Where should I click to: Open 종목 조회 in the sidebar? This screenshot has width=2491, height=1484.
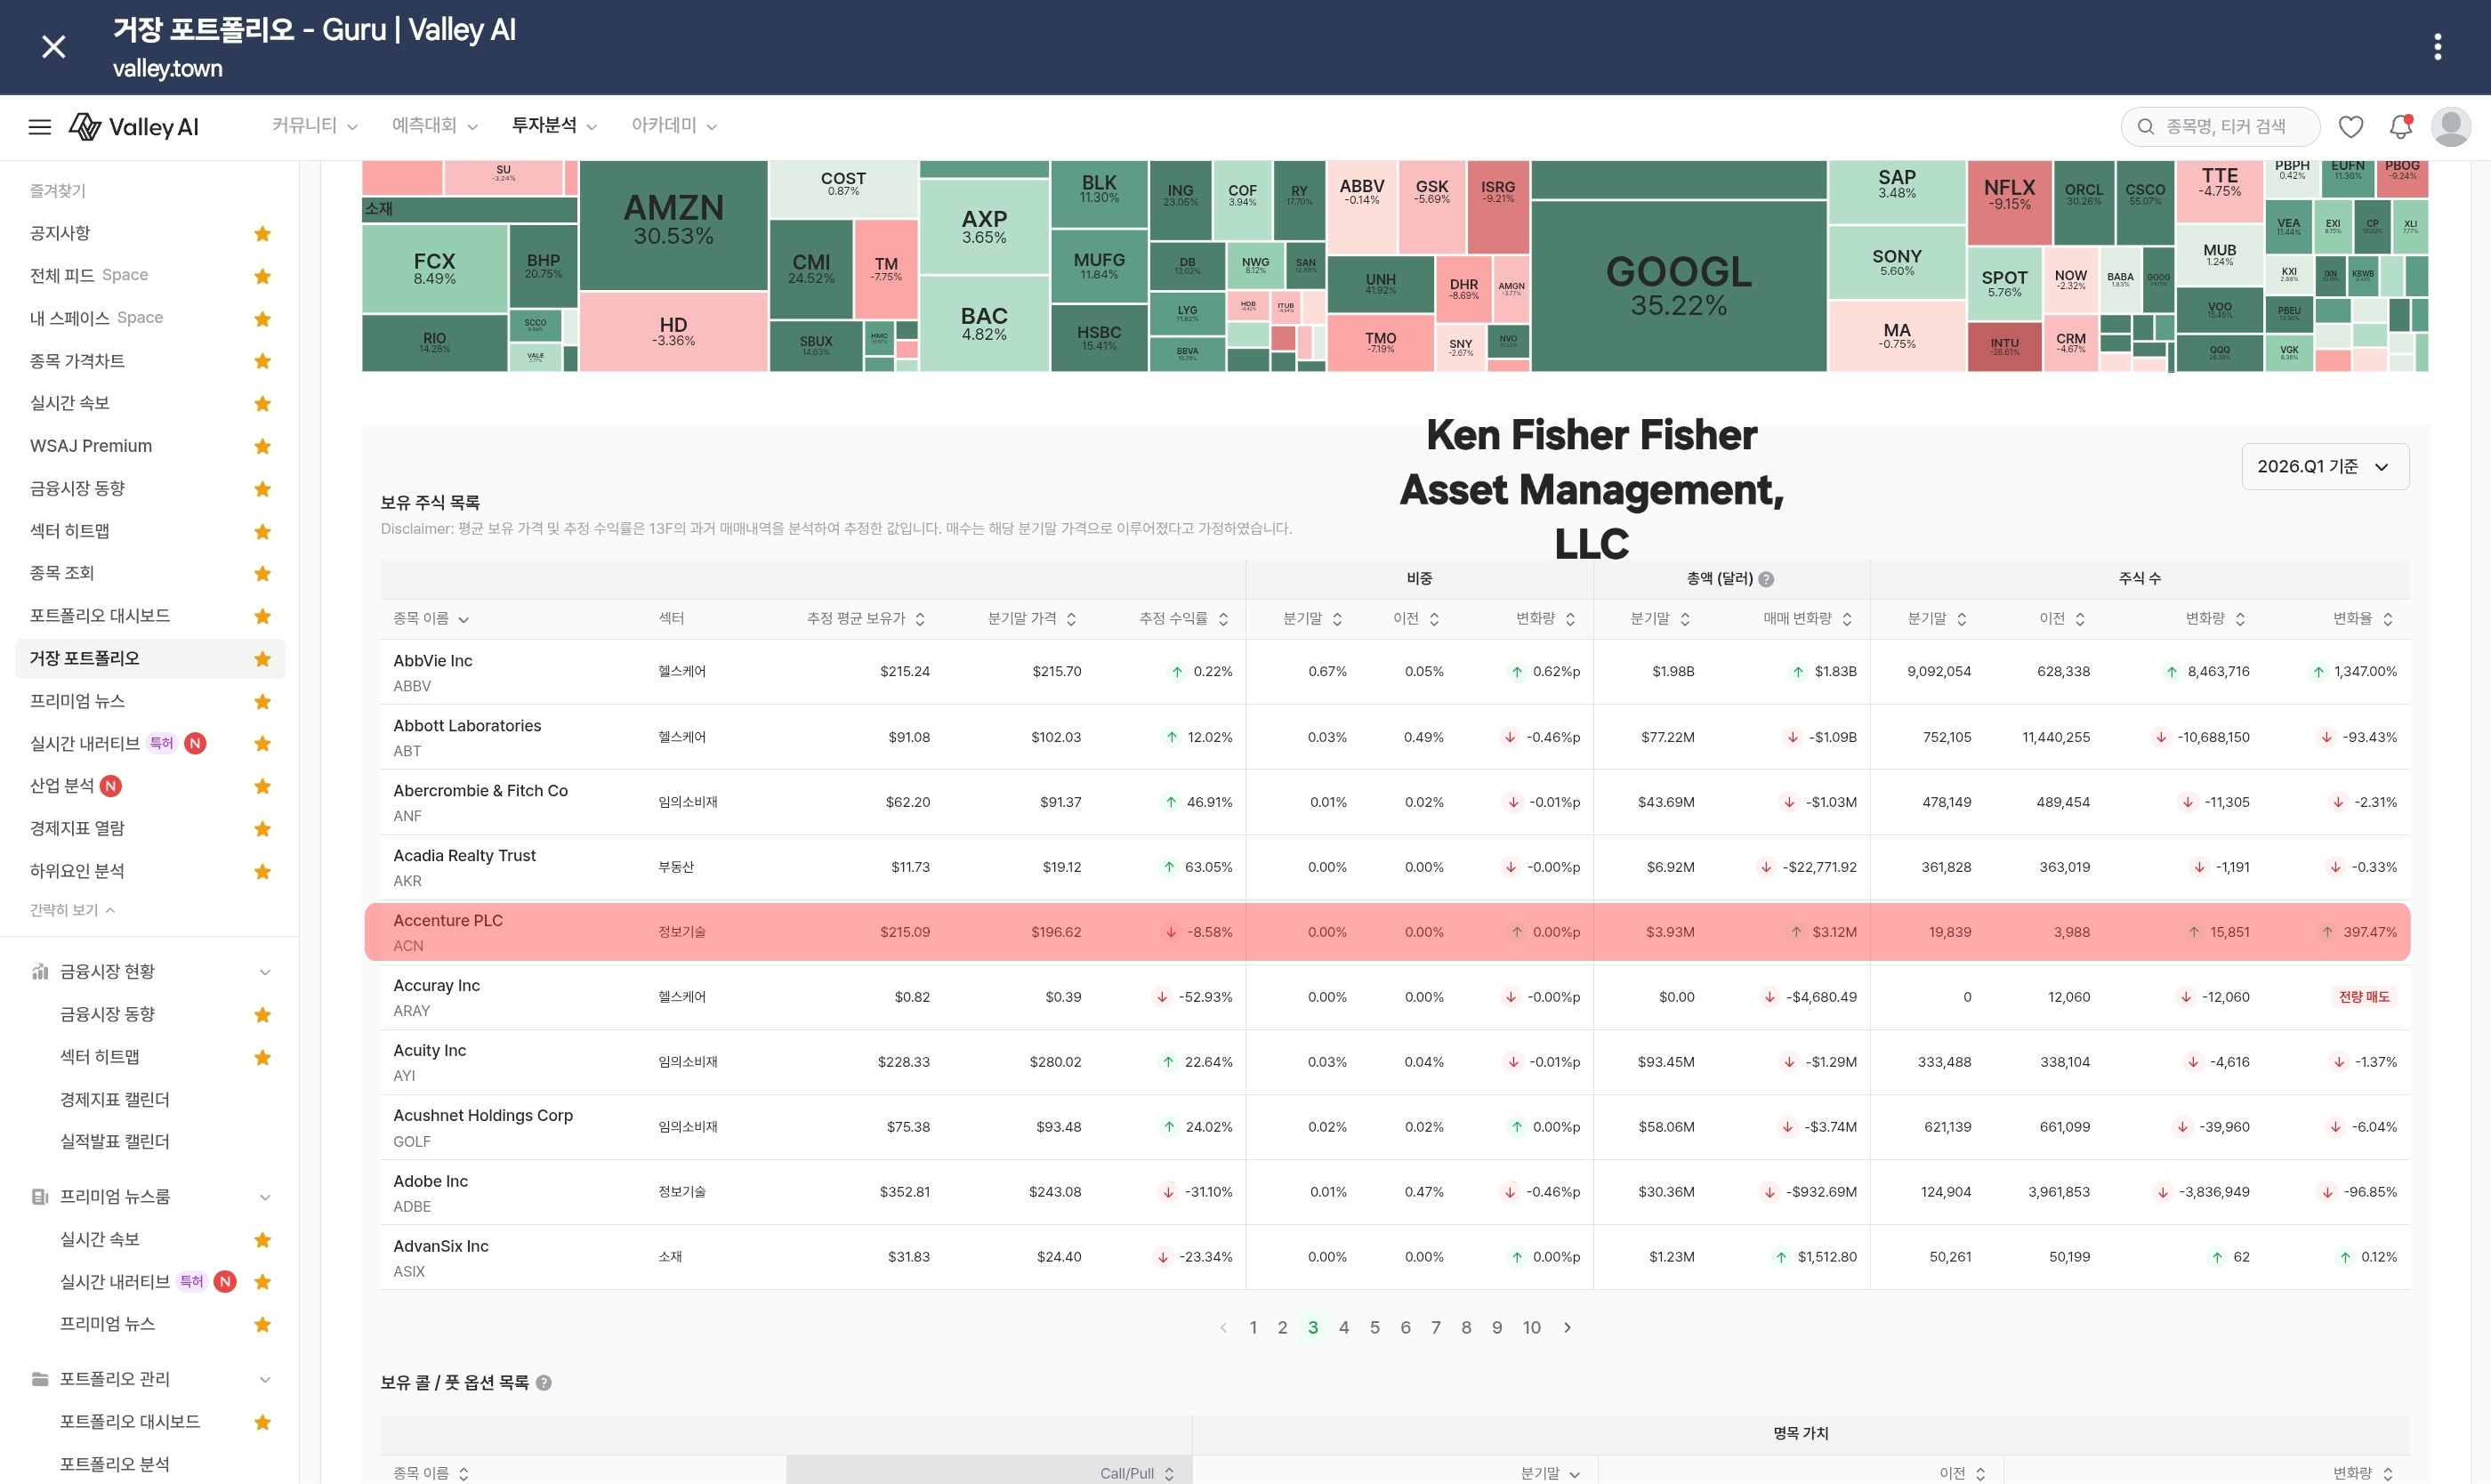coord(62,573)
